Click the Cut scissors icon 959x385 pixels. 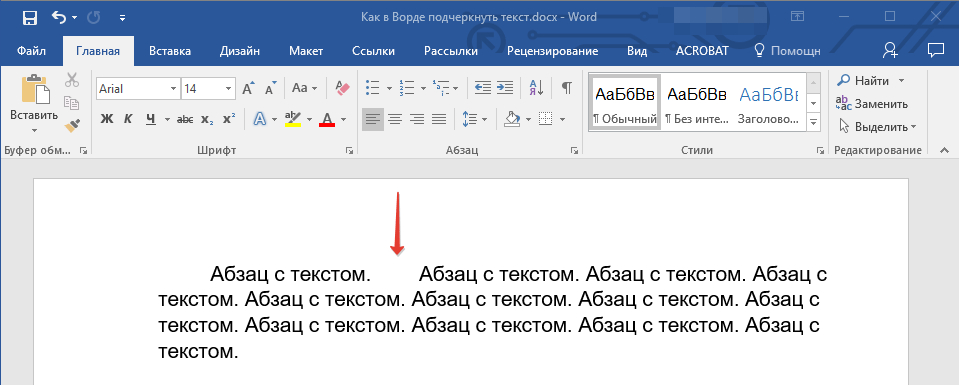pyautogui.click(x=72, y=80)
